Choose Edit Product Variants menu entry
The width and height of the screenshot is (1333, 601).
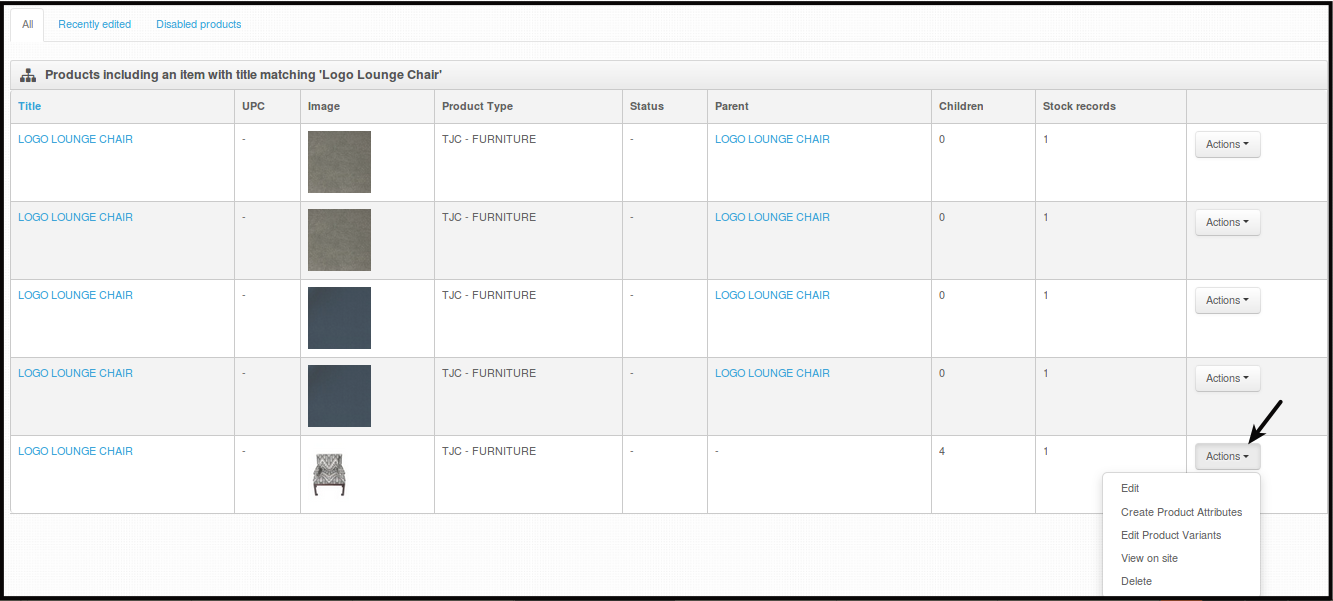coord(1171,535)
